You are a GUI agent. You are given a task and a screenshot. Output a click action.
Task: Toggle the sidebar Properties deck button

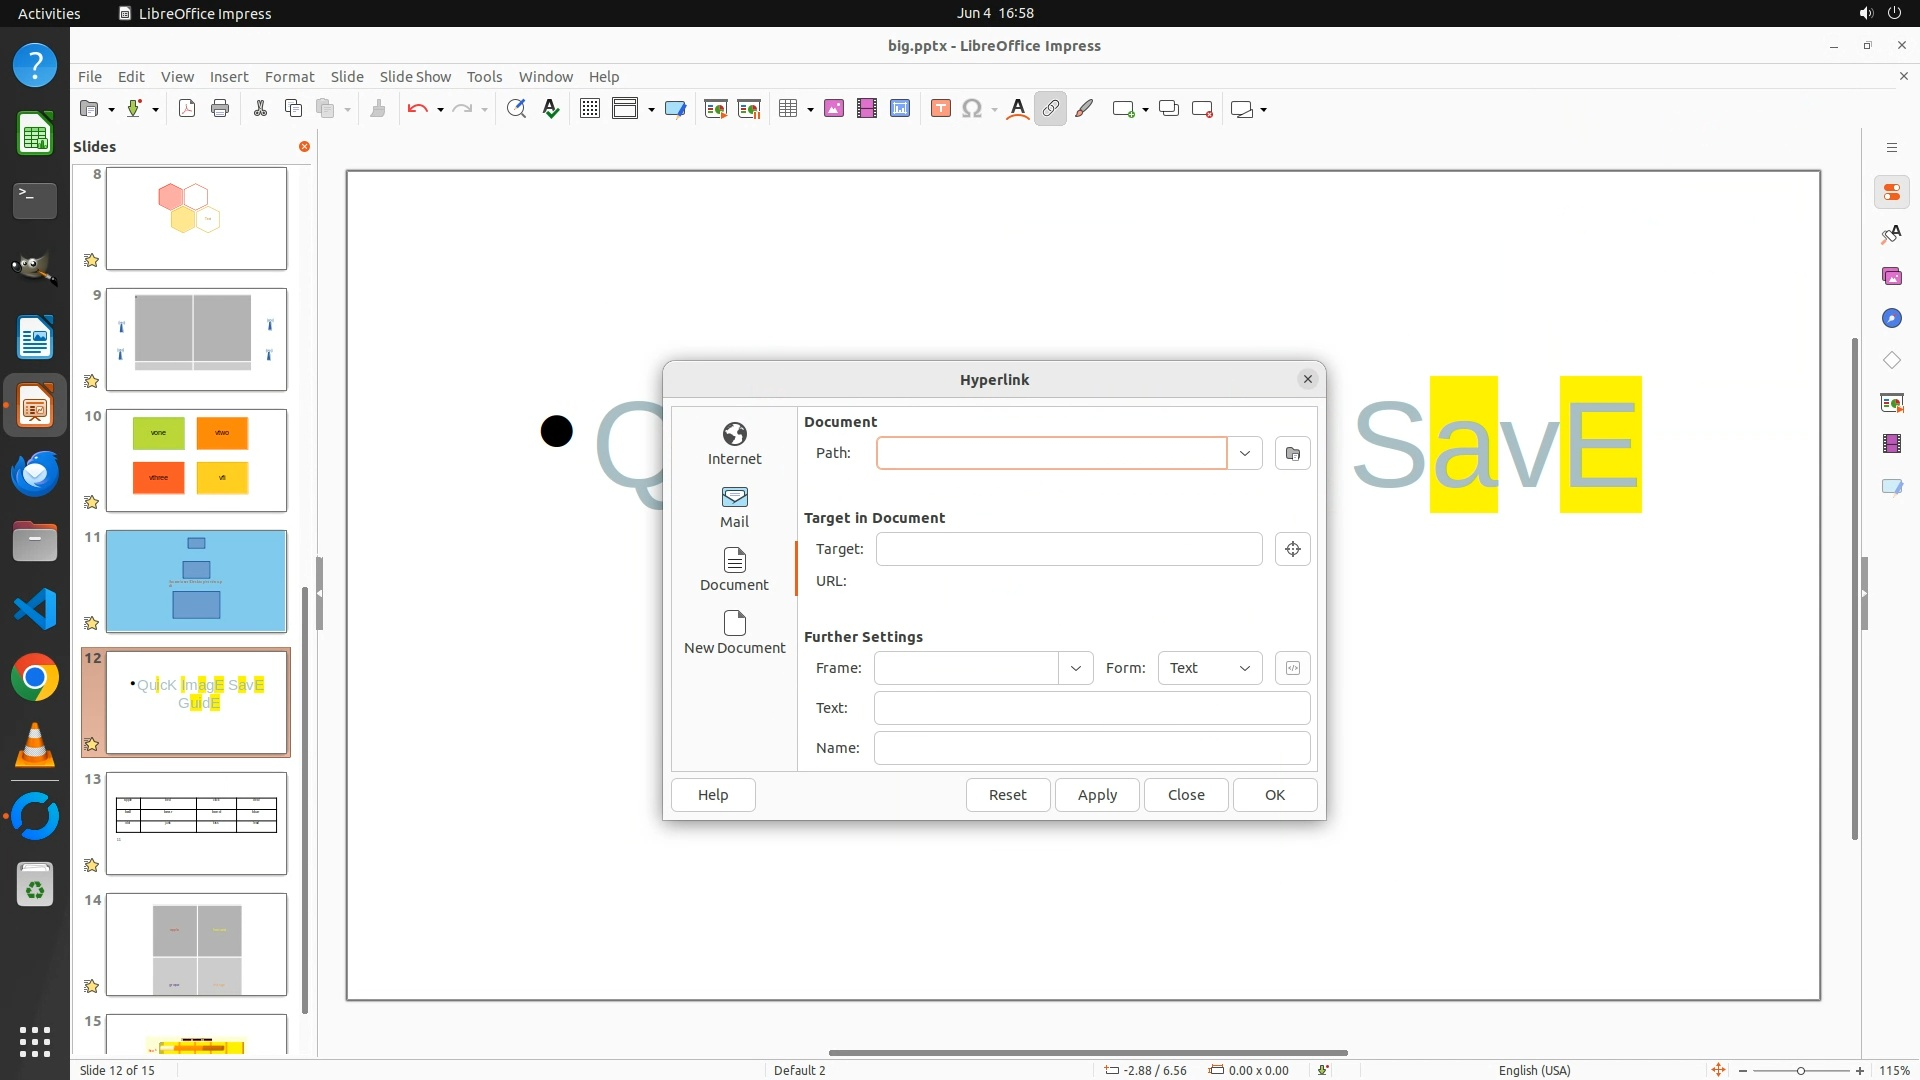1891,192
